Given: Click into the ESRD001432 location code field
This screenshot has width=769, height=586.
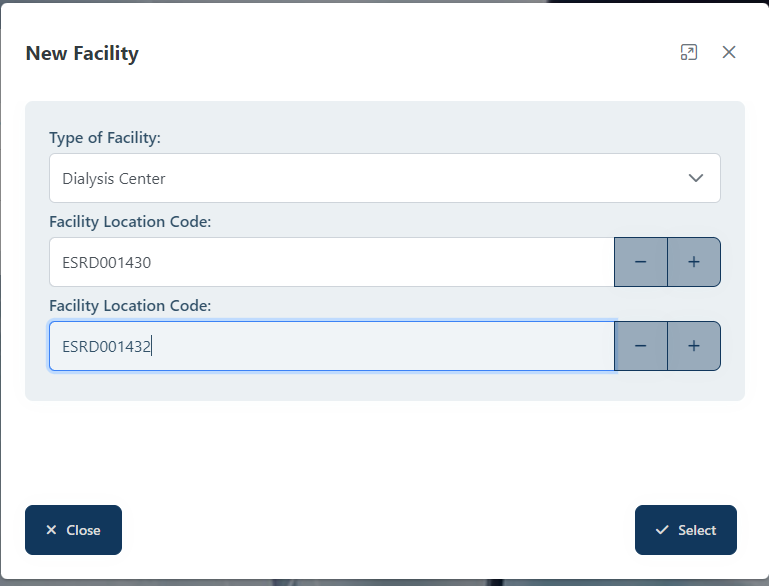Looking at the screenshot, I should click(330, 346).
